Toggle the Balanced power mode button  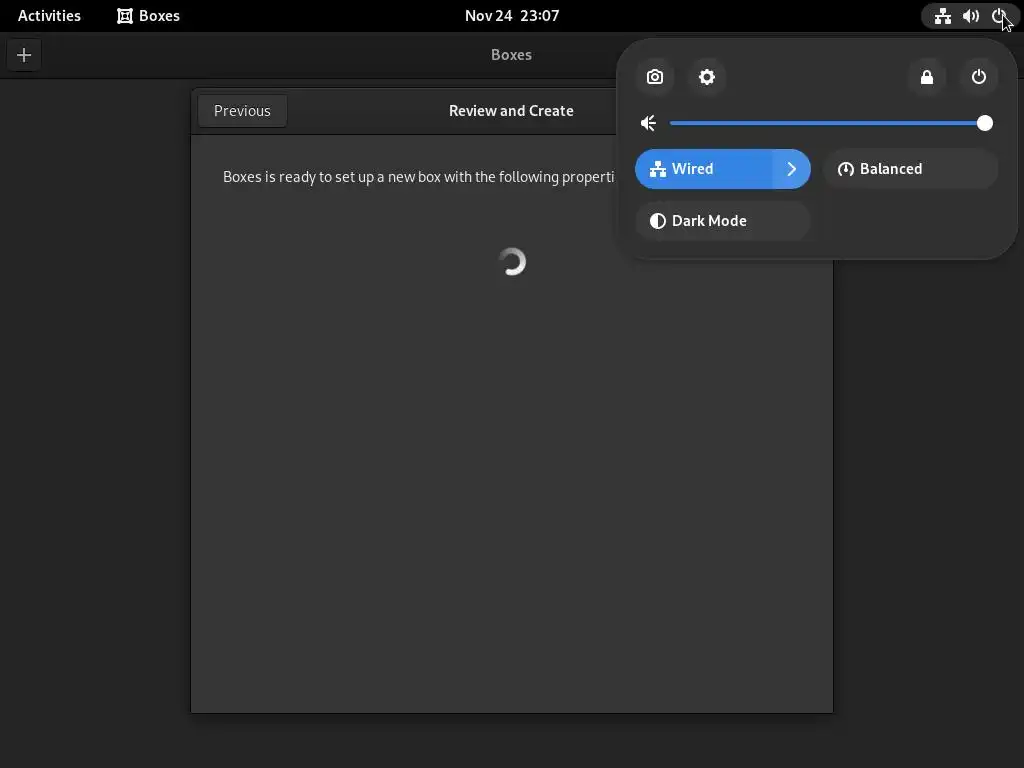pos(911,169)
